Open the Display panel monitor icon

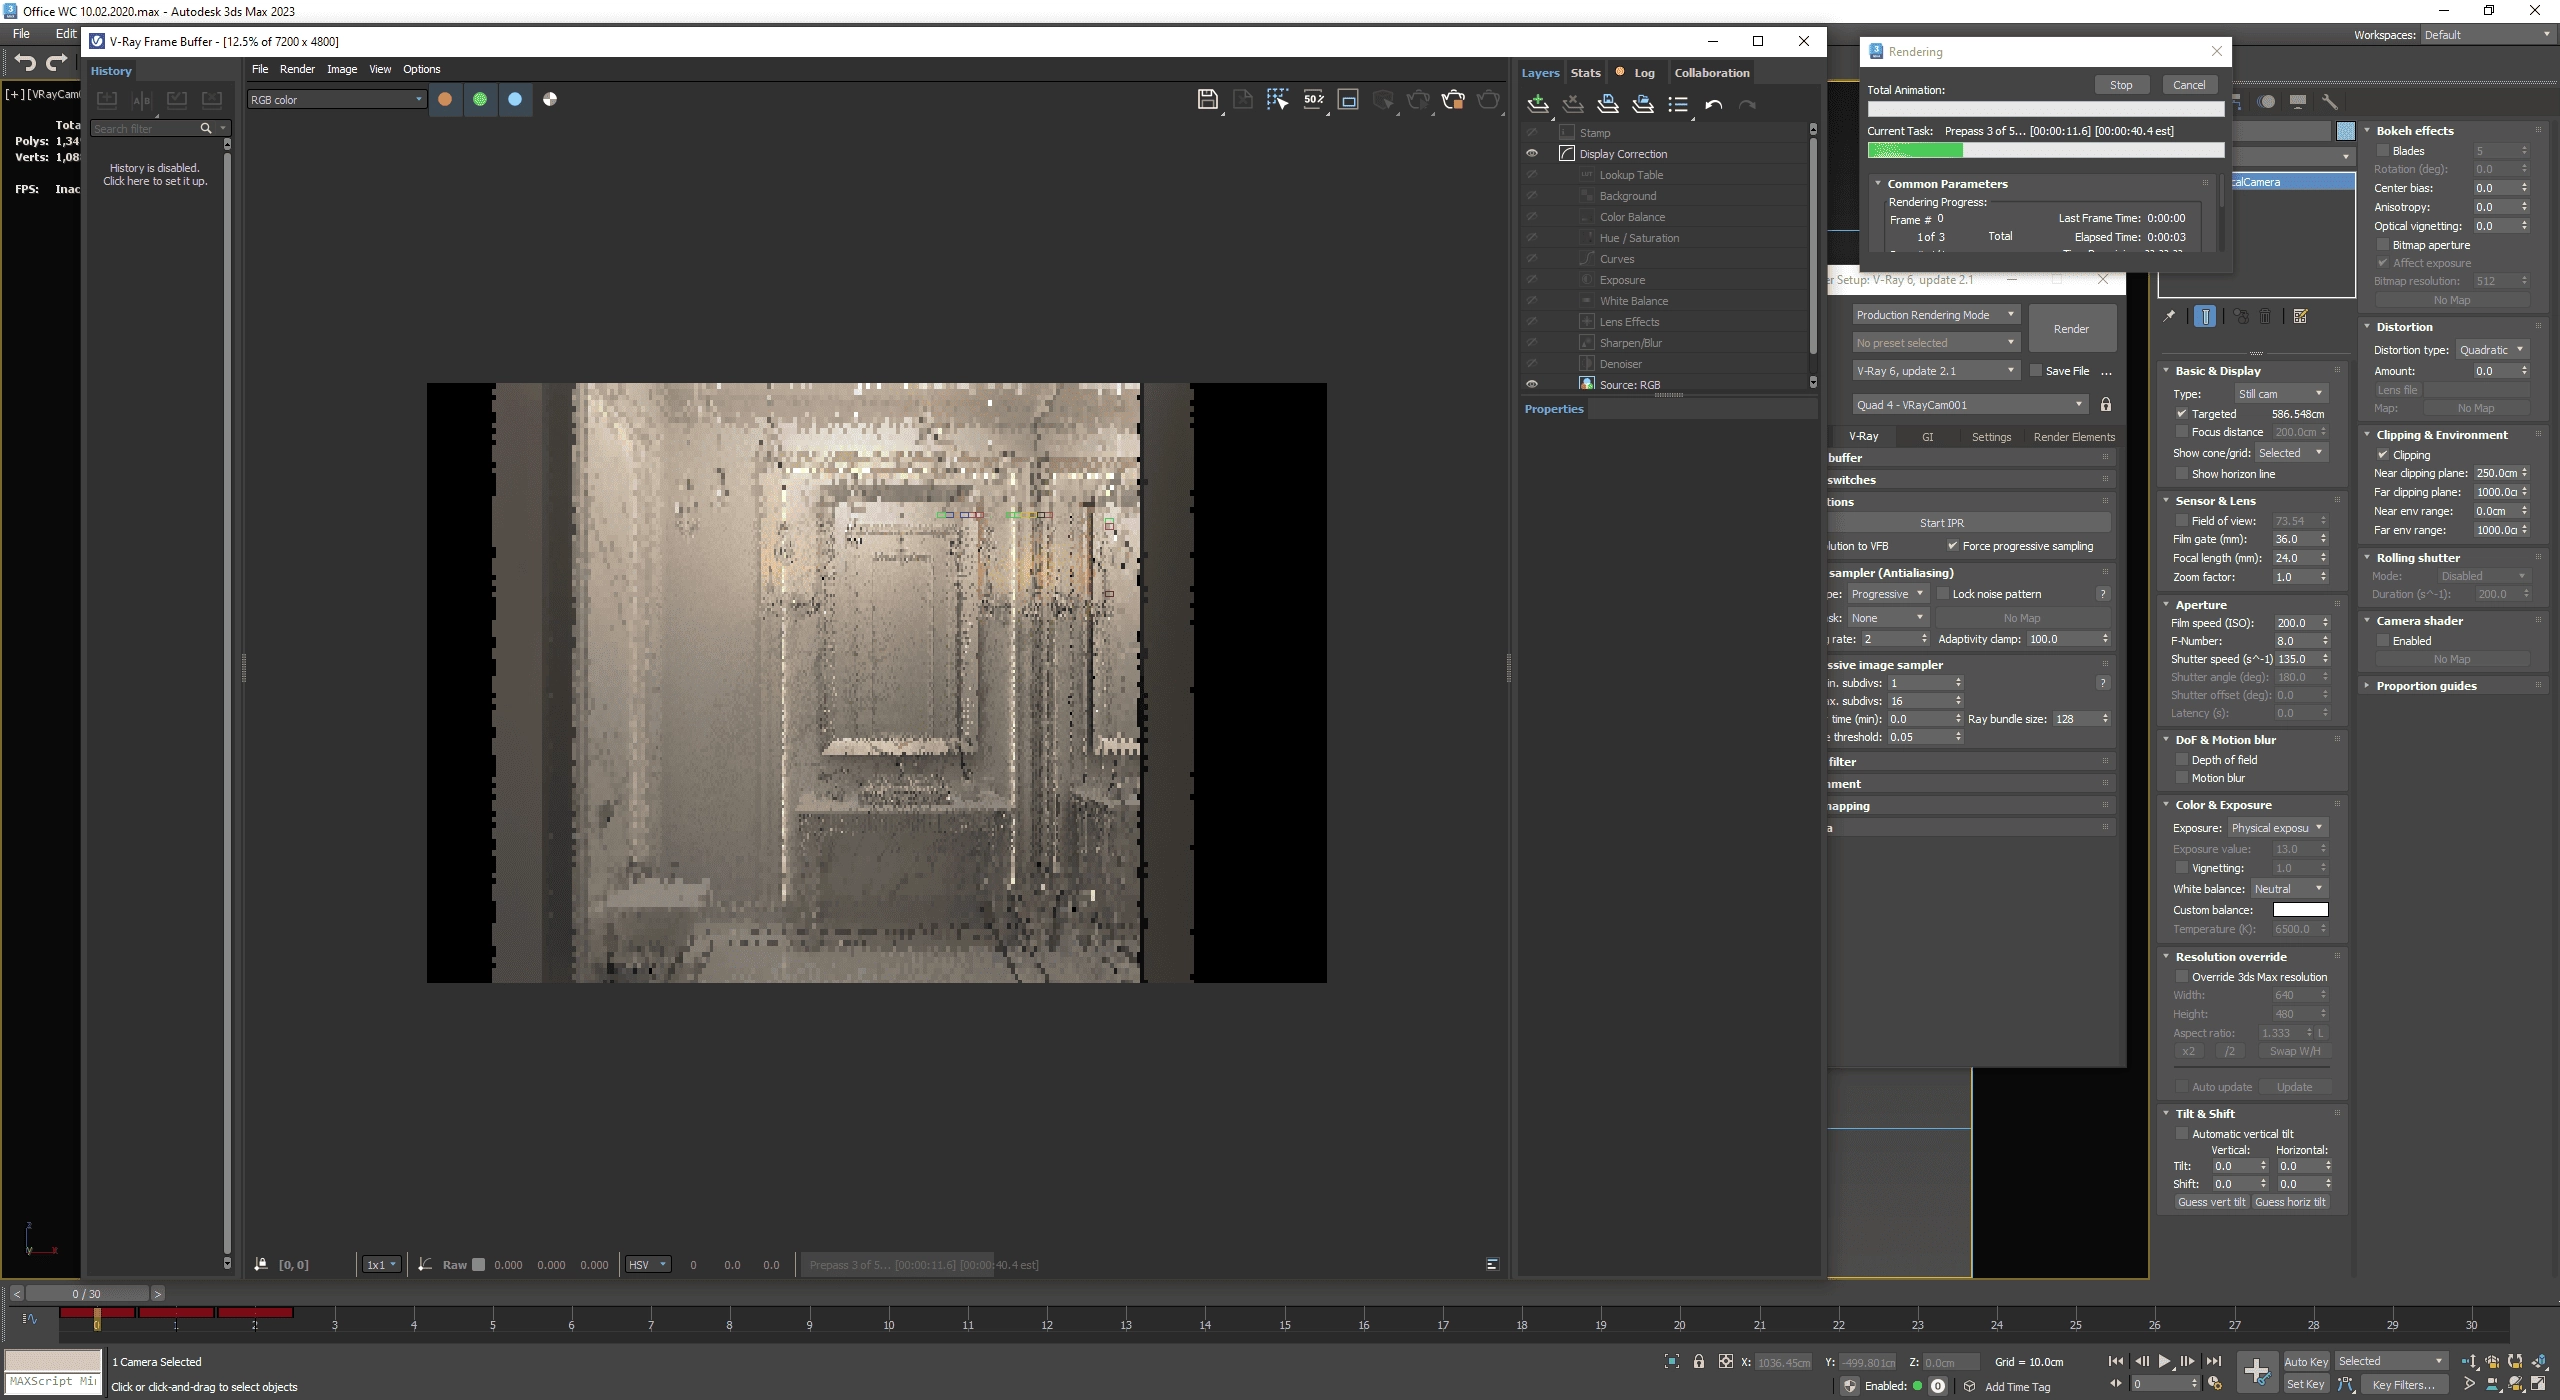[2298, 101]
